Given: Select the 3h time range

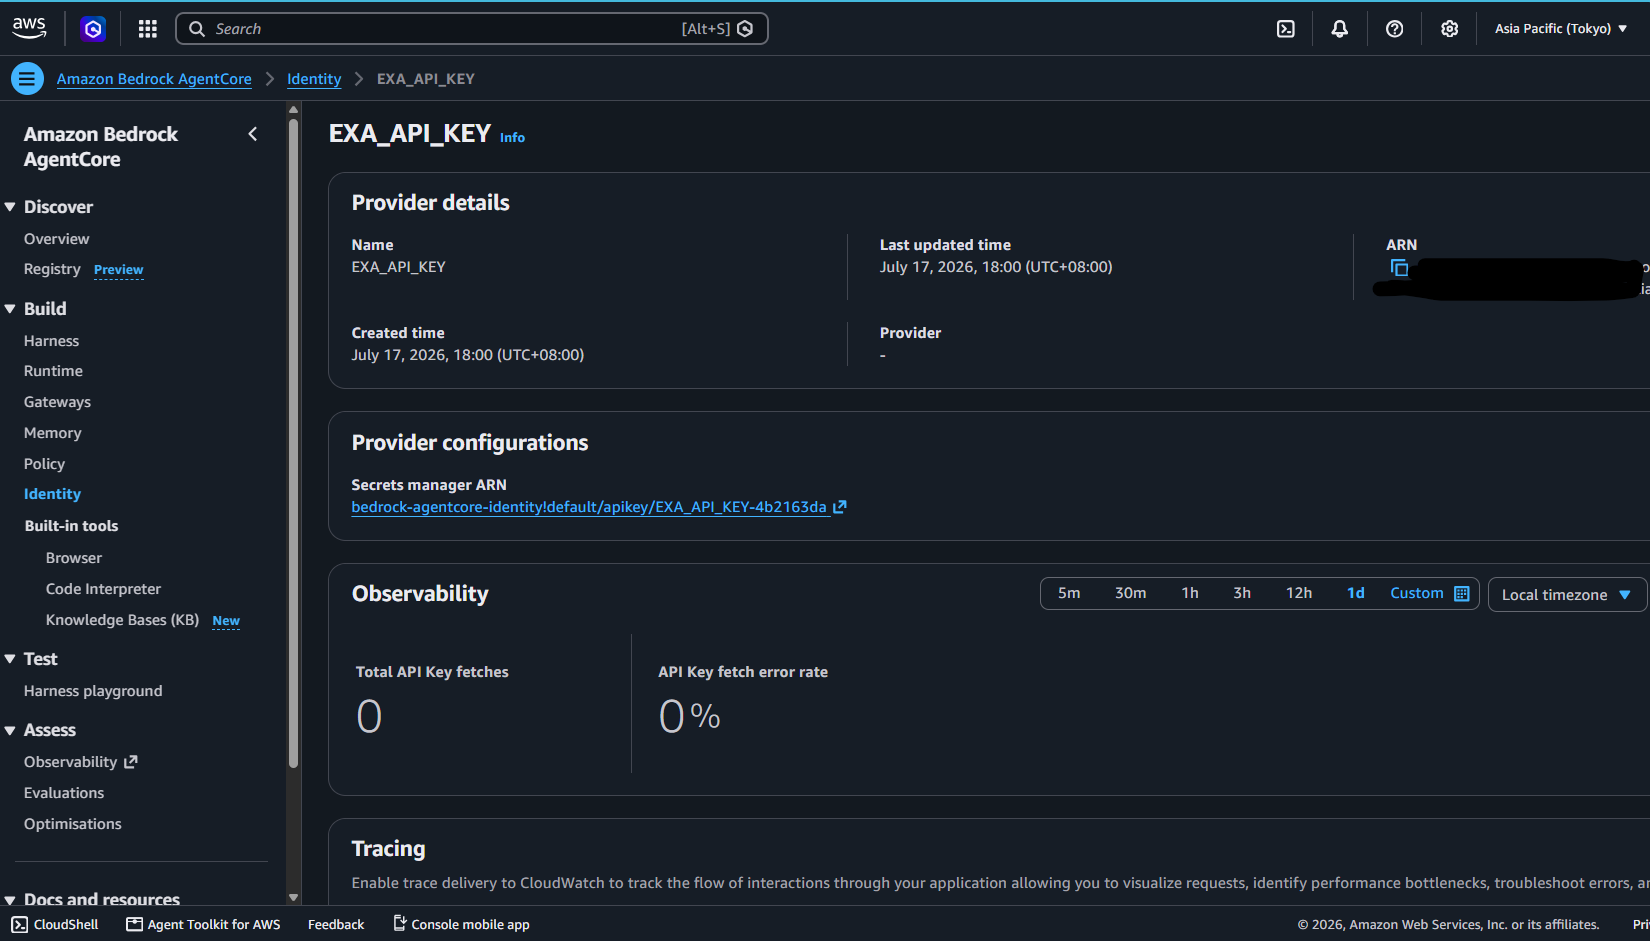Looking at the screenshot, I should click(1242, 593).
